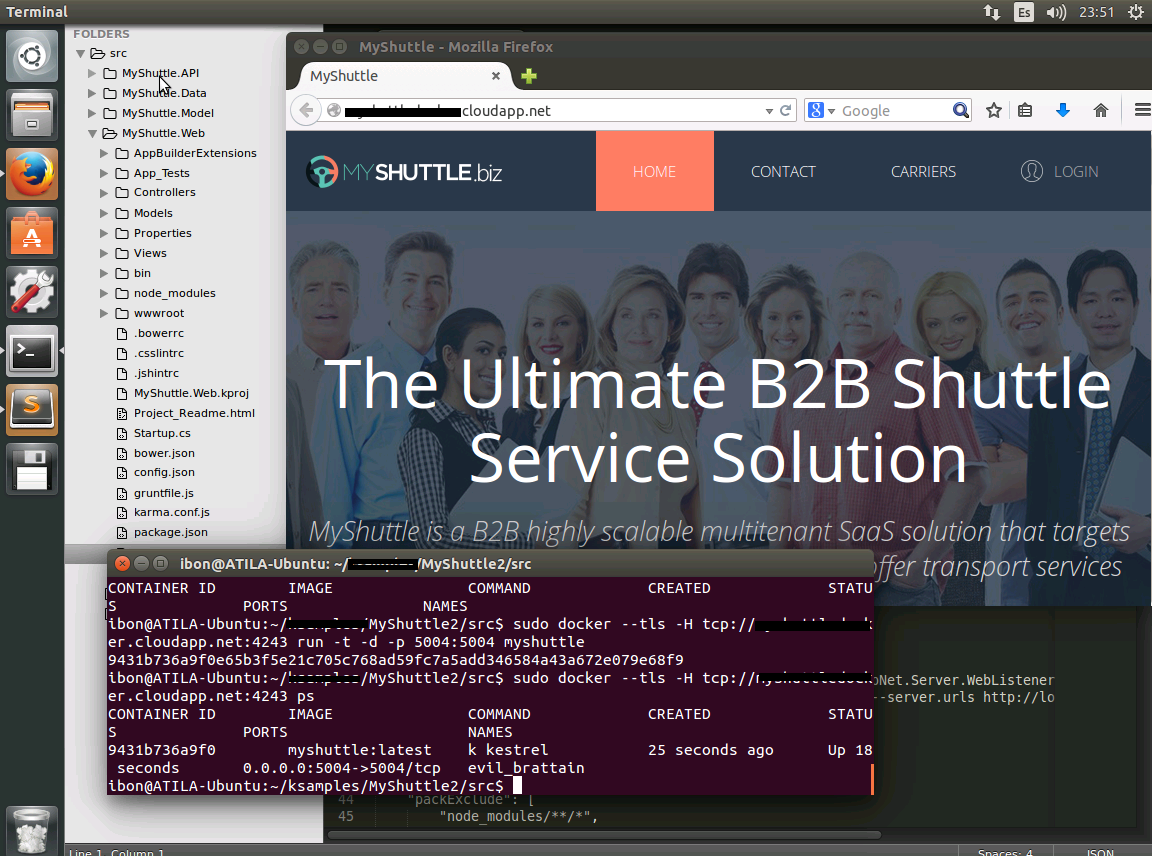Click the Views folder name
The width and height of the screenshot is (1152, 856).
coord(150,253)
